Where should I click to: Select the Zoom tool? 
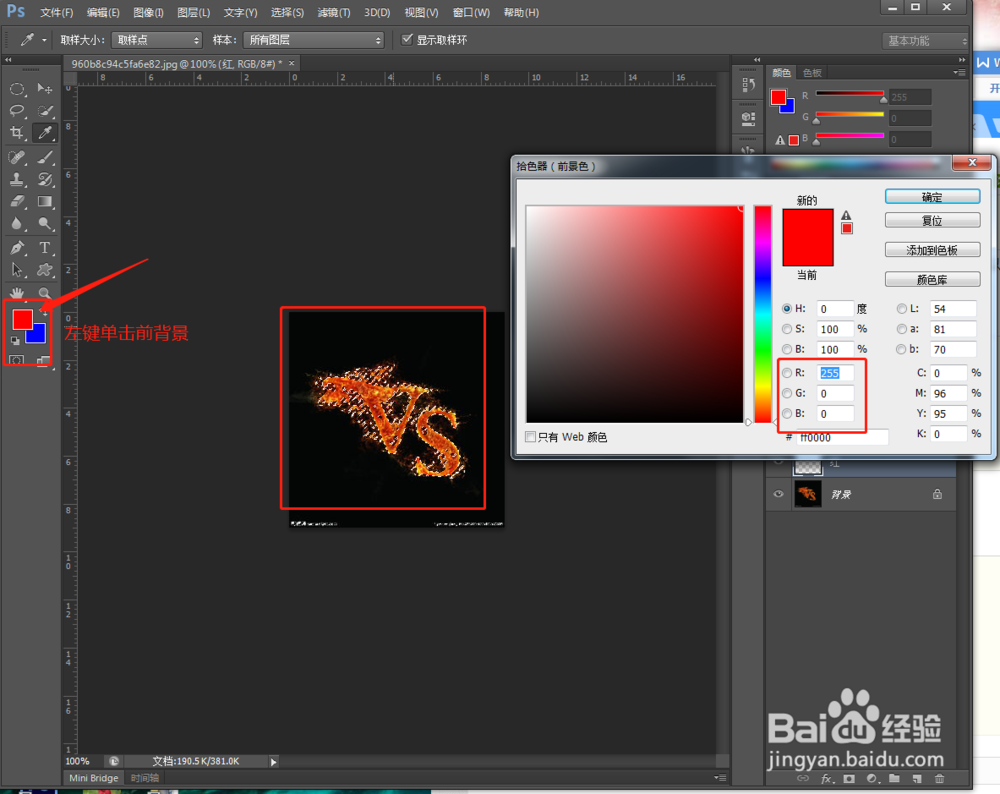45,293
